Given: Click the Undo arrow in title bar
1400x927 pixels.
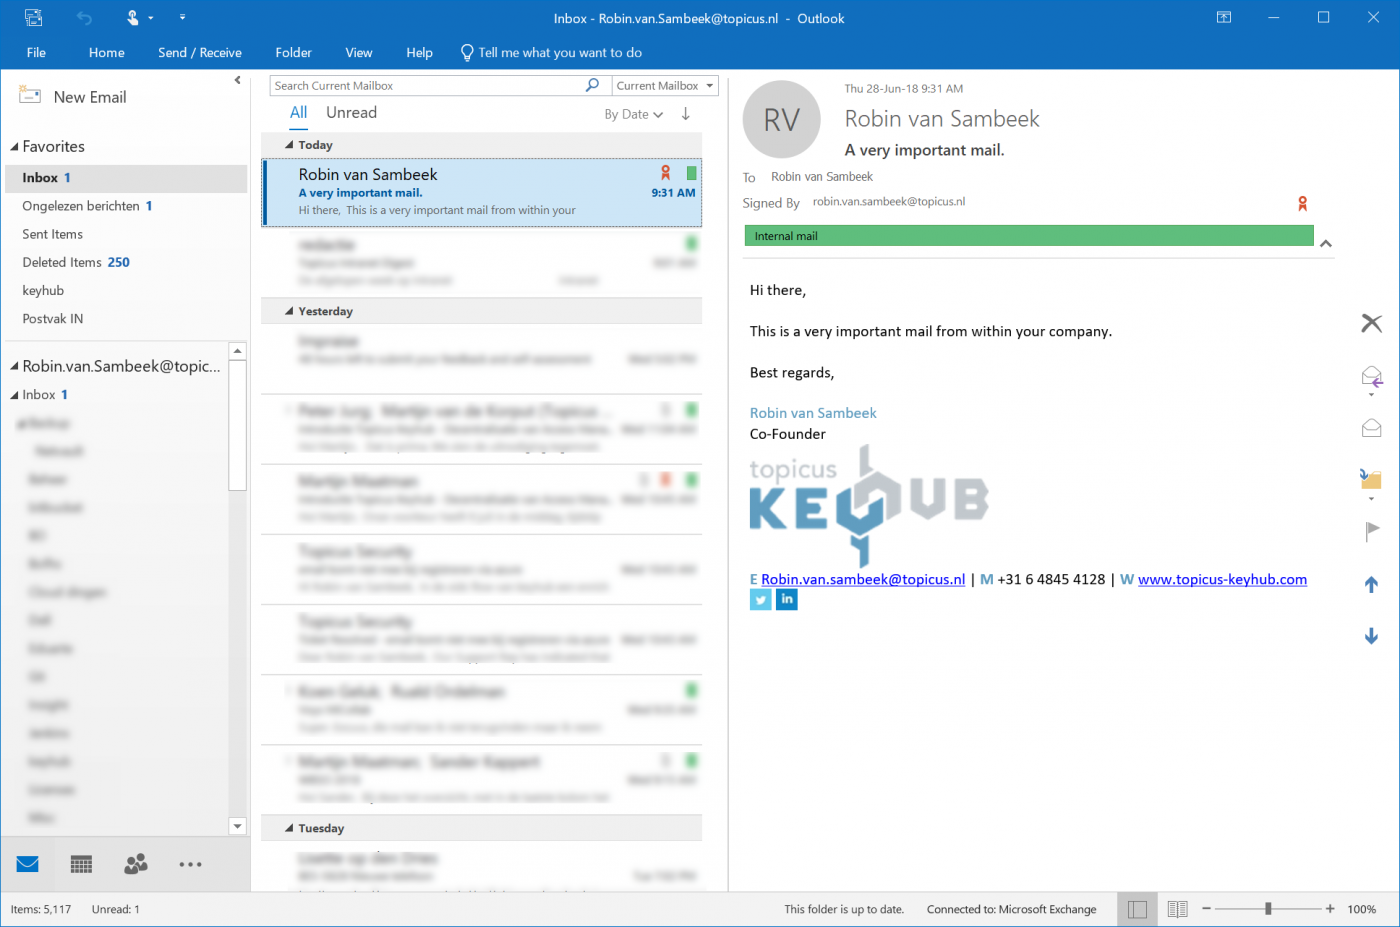Looking at the screenshot, I should coord(84,18).
